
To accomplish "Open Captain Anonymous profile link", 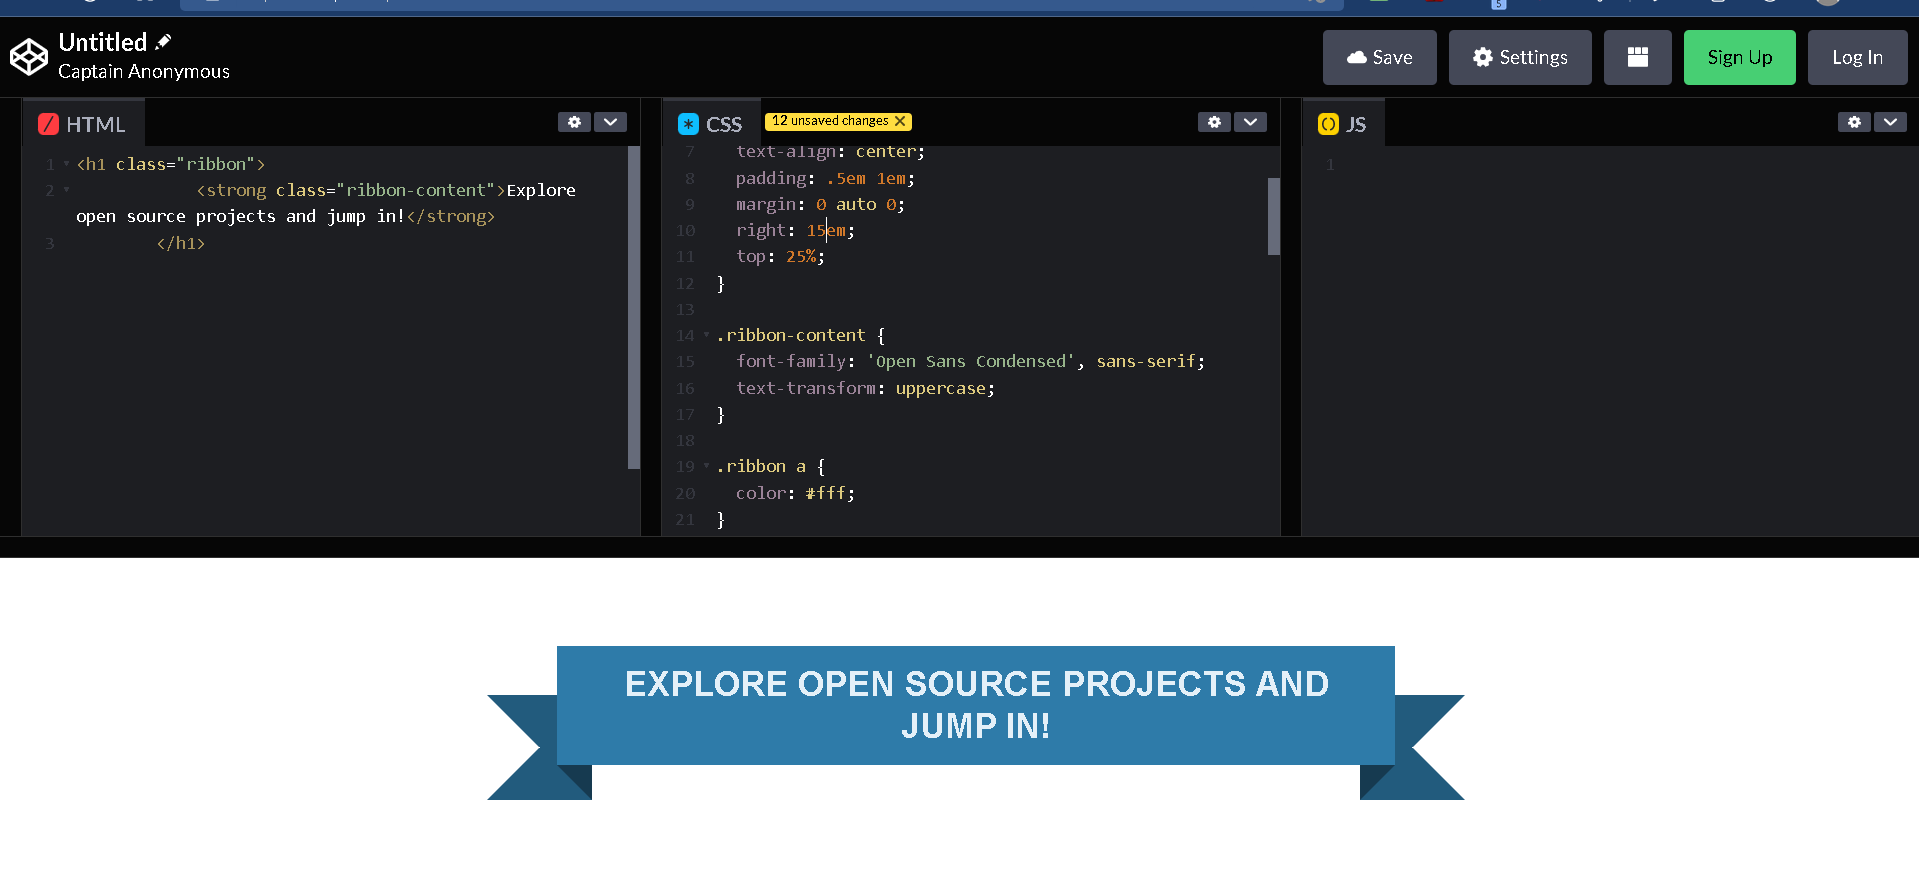I will point(144,72).
